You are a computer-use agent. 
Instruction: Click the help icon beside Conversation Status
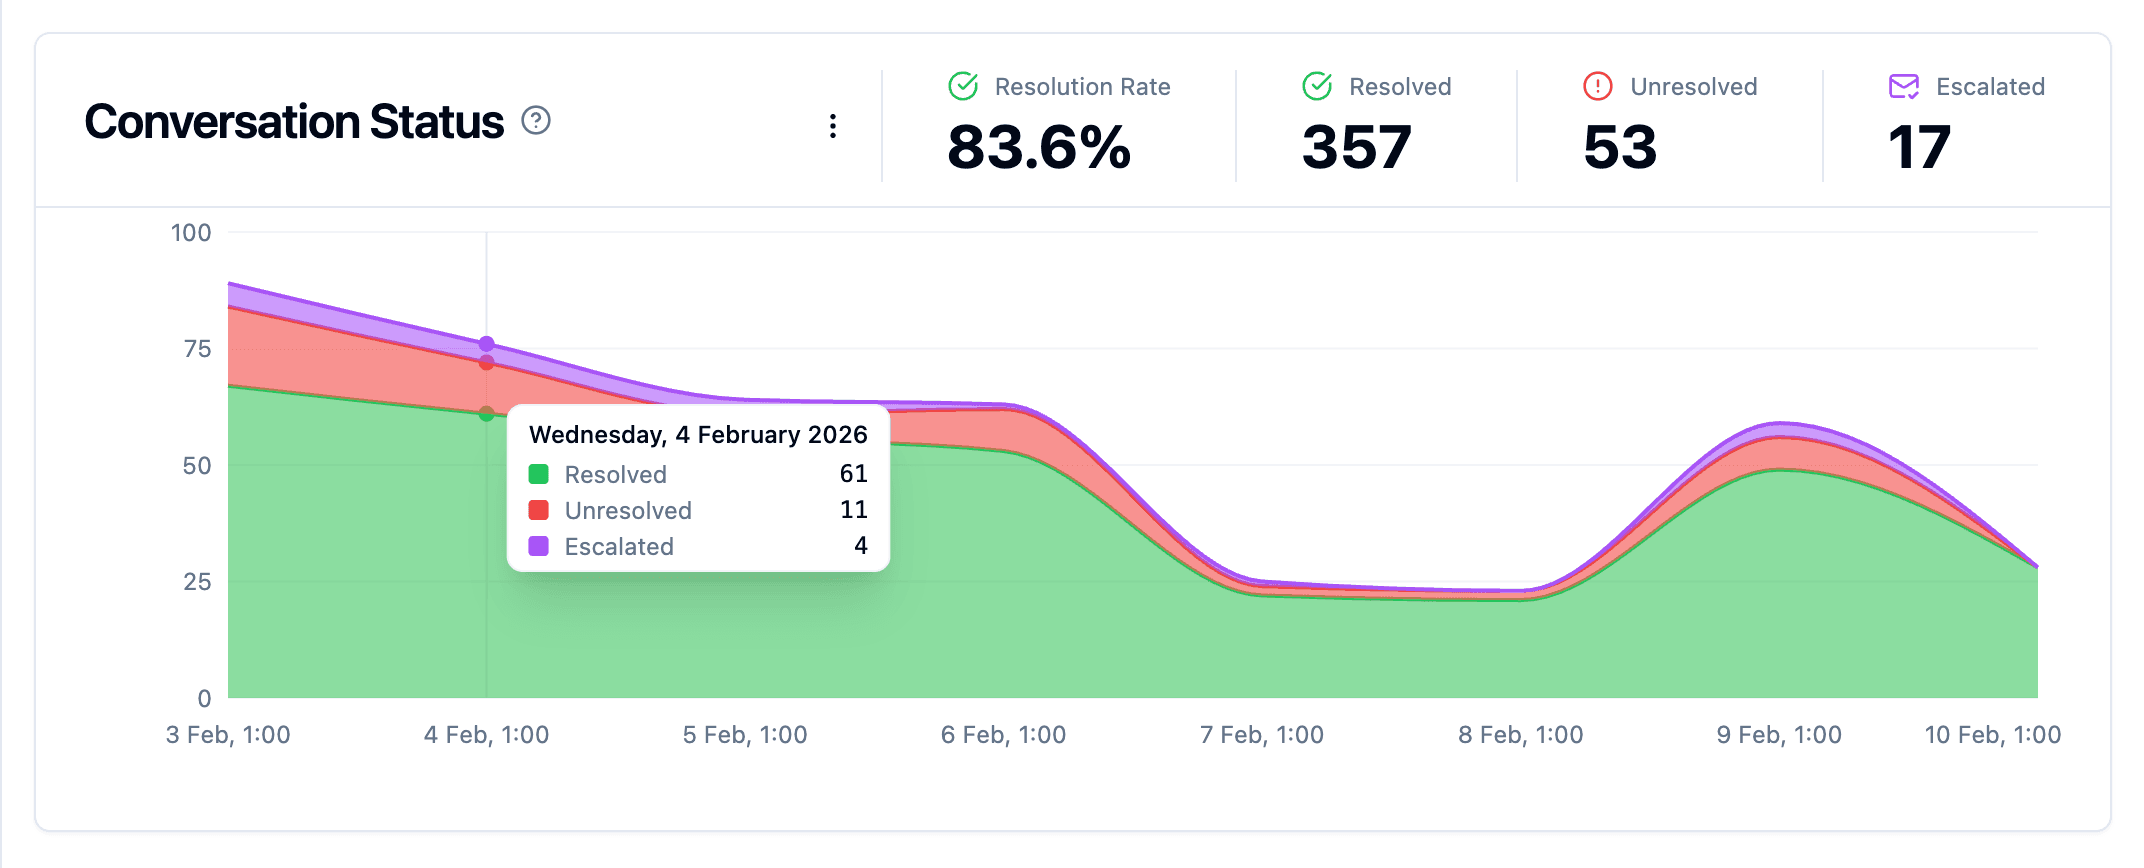tap(536, 121)
